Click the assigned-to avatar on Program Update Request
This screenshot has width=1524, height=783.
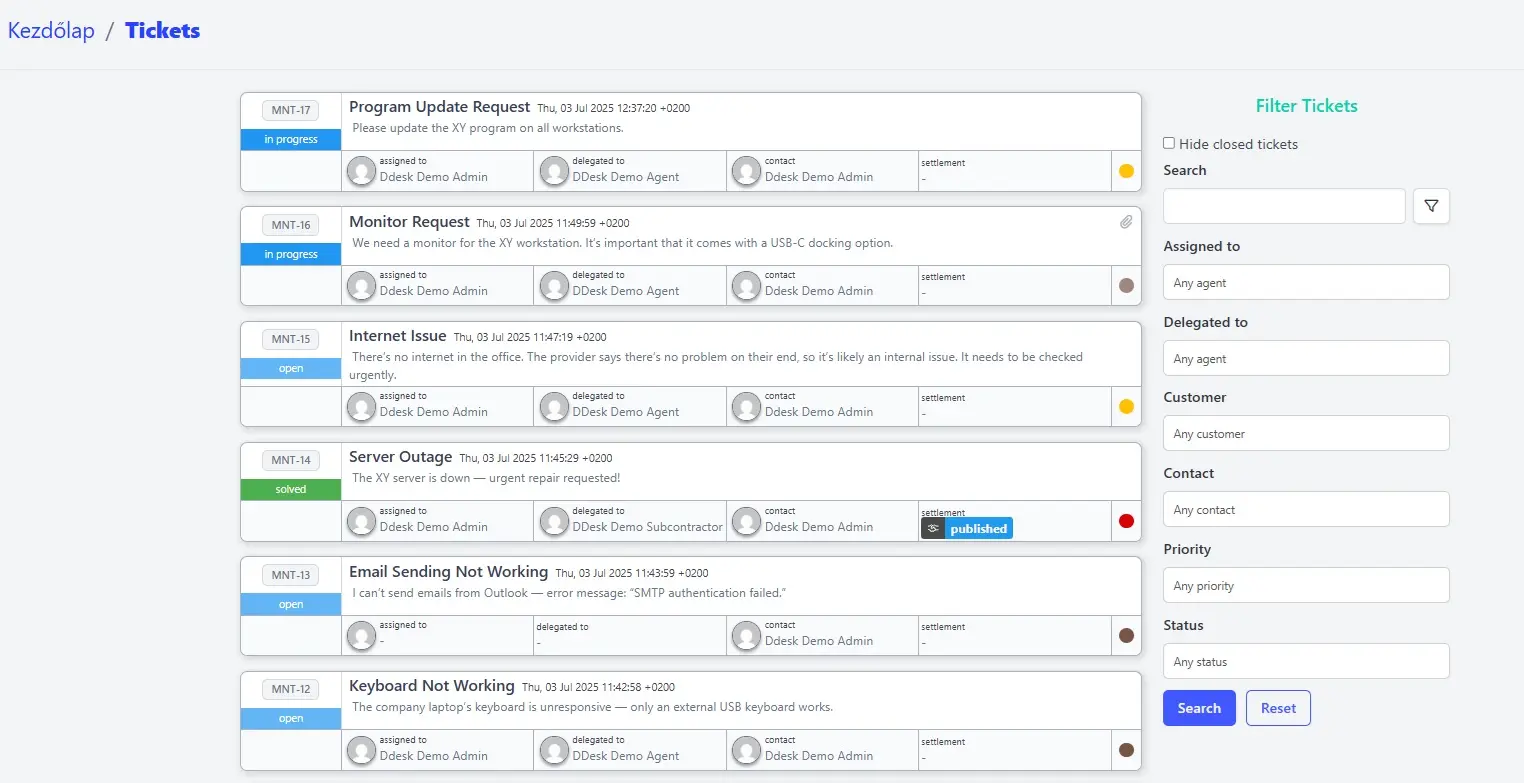coord(361,171)
